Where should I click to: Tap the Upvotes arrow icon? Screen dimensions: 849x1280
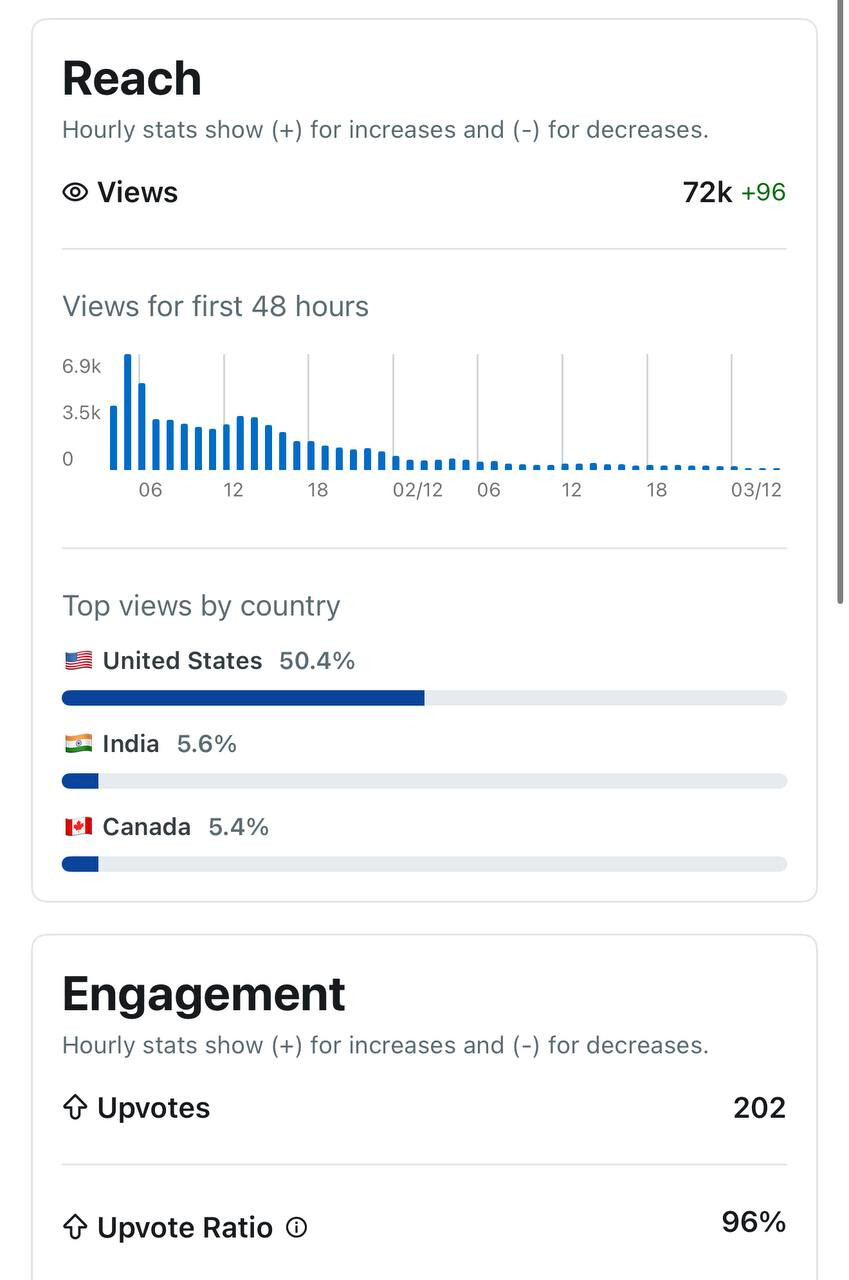pos(75,1108)
